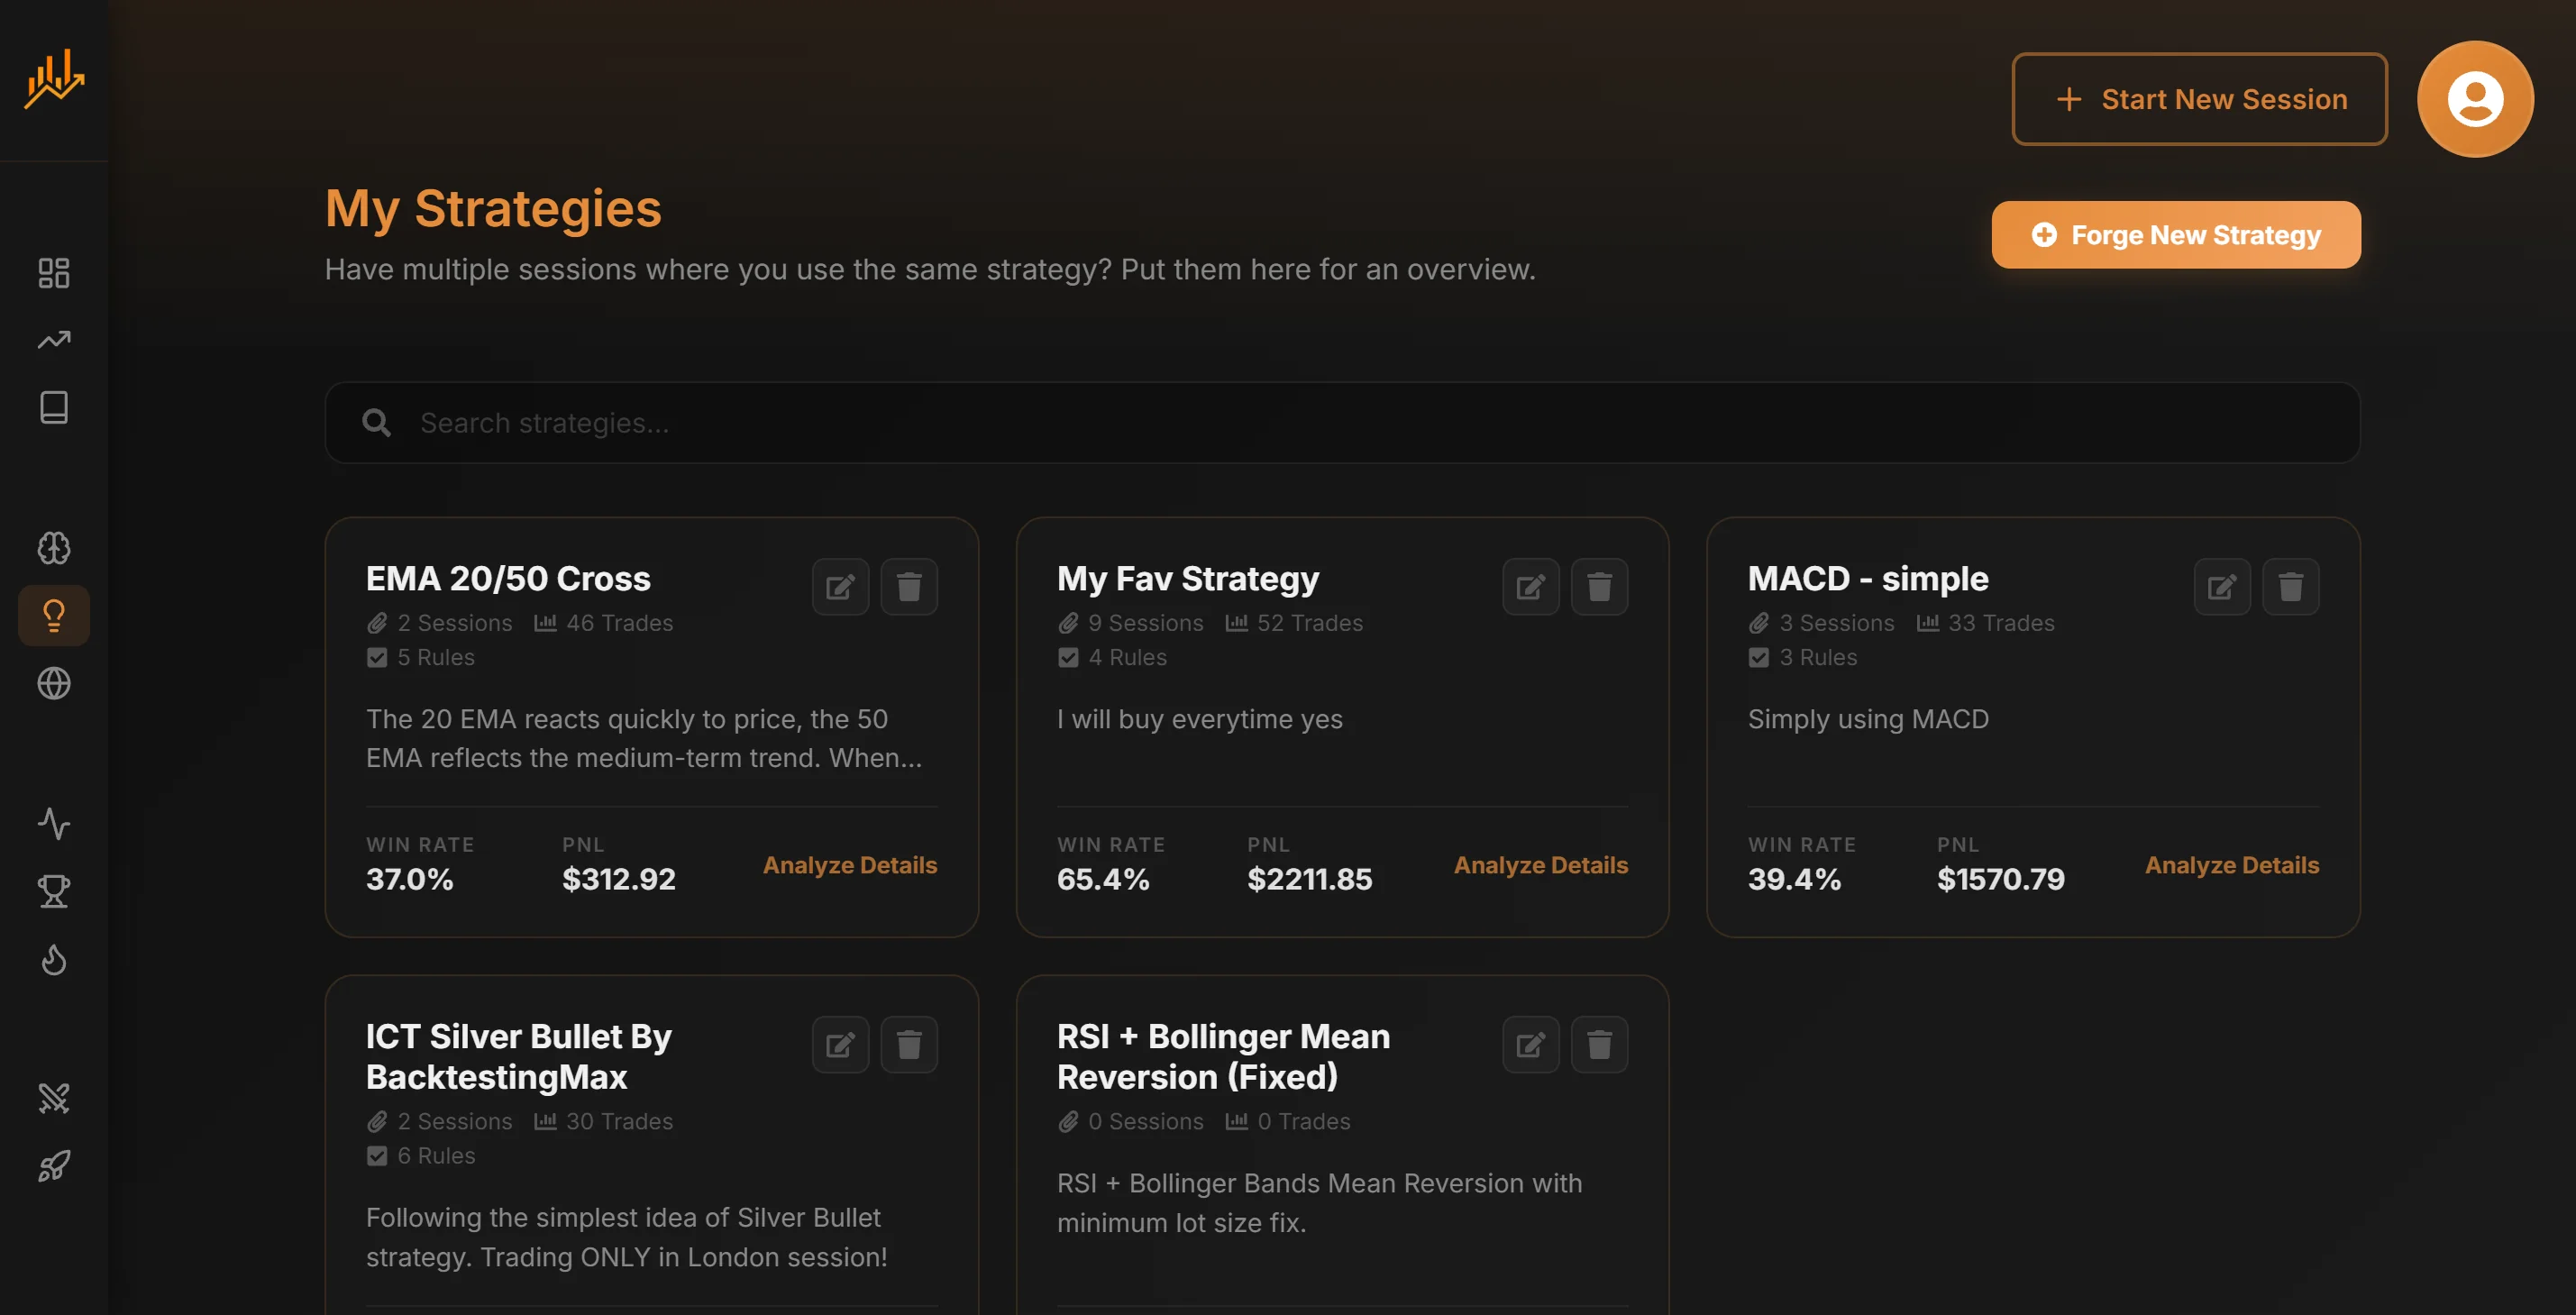This screenshot has height=1315, width=2576.
Task: Open the brain icon in sidebar
Action: click(54, 547)
